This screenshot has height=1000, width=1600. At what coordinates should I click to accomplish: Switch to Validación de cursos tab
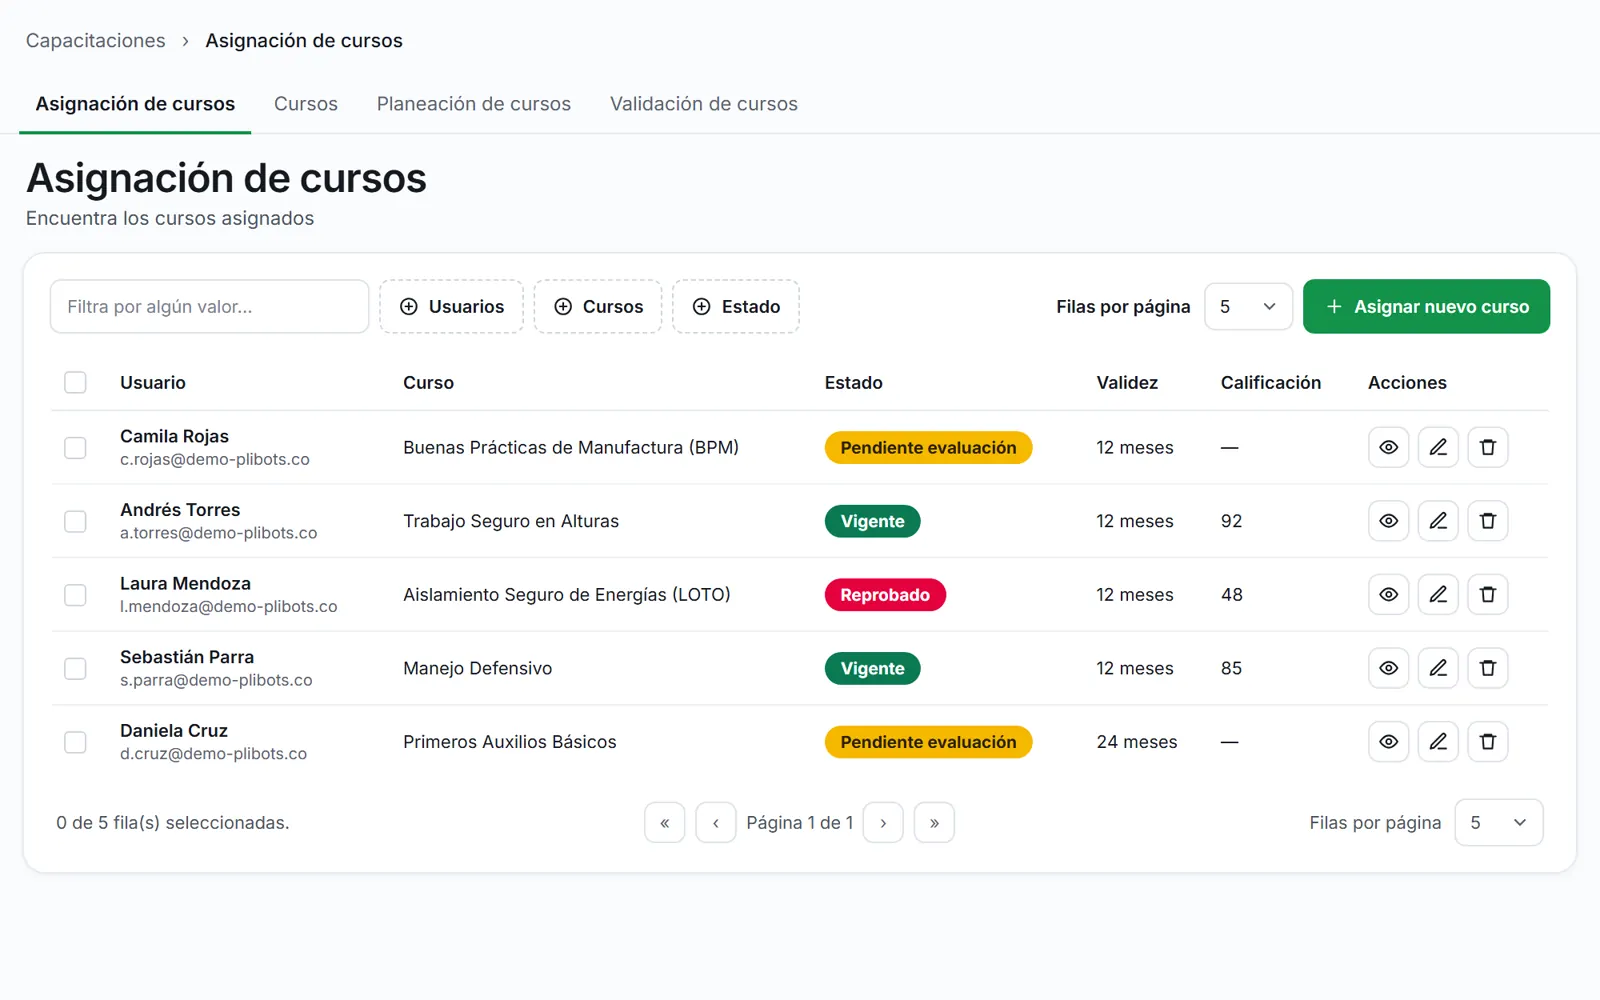[x=704, y=104]
